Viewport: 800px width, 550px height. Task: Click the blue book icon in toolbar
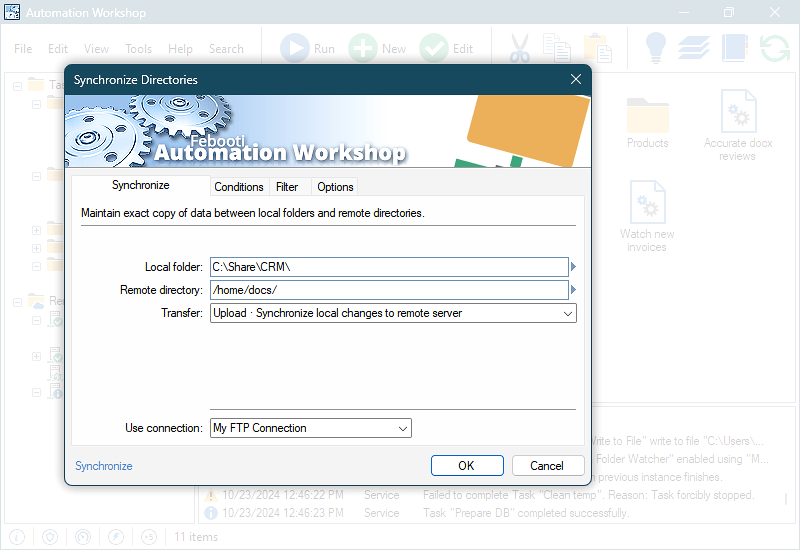click(735, 47)
